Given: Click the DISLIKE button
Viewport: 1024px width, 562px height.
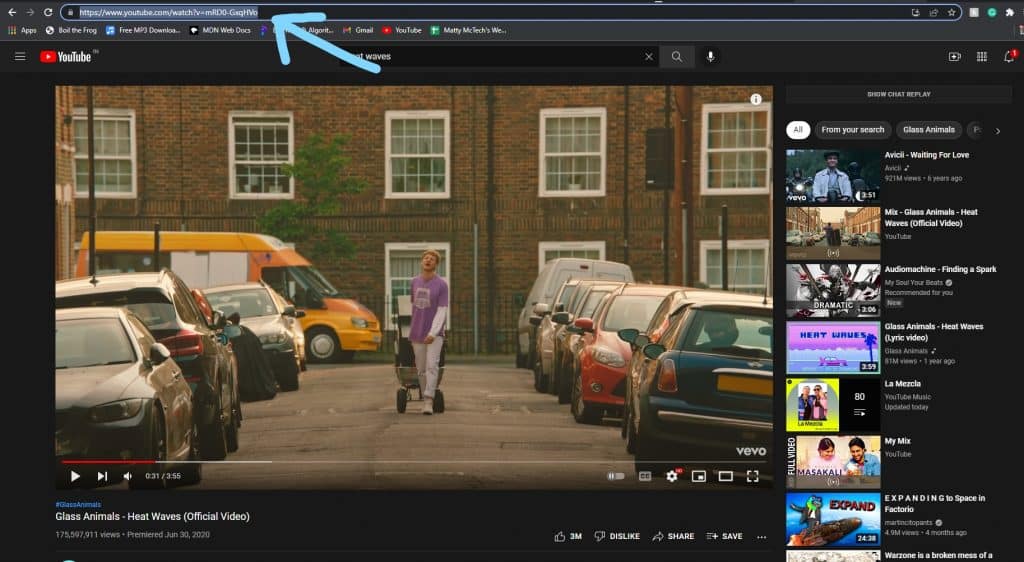Looking at the screenshot, I should click(616, 537).
